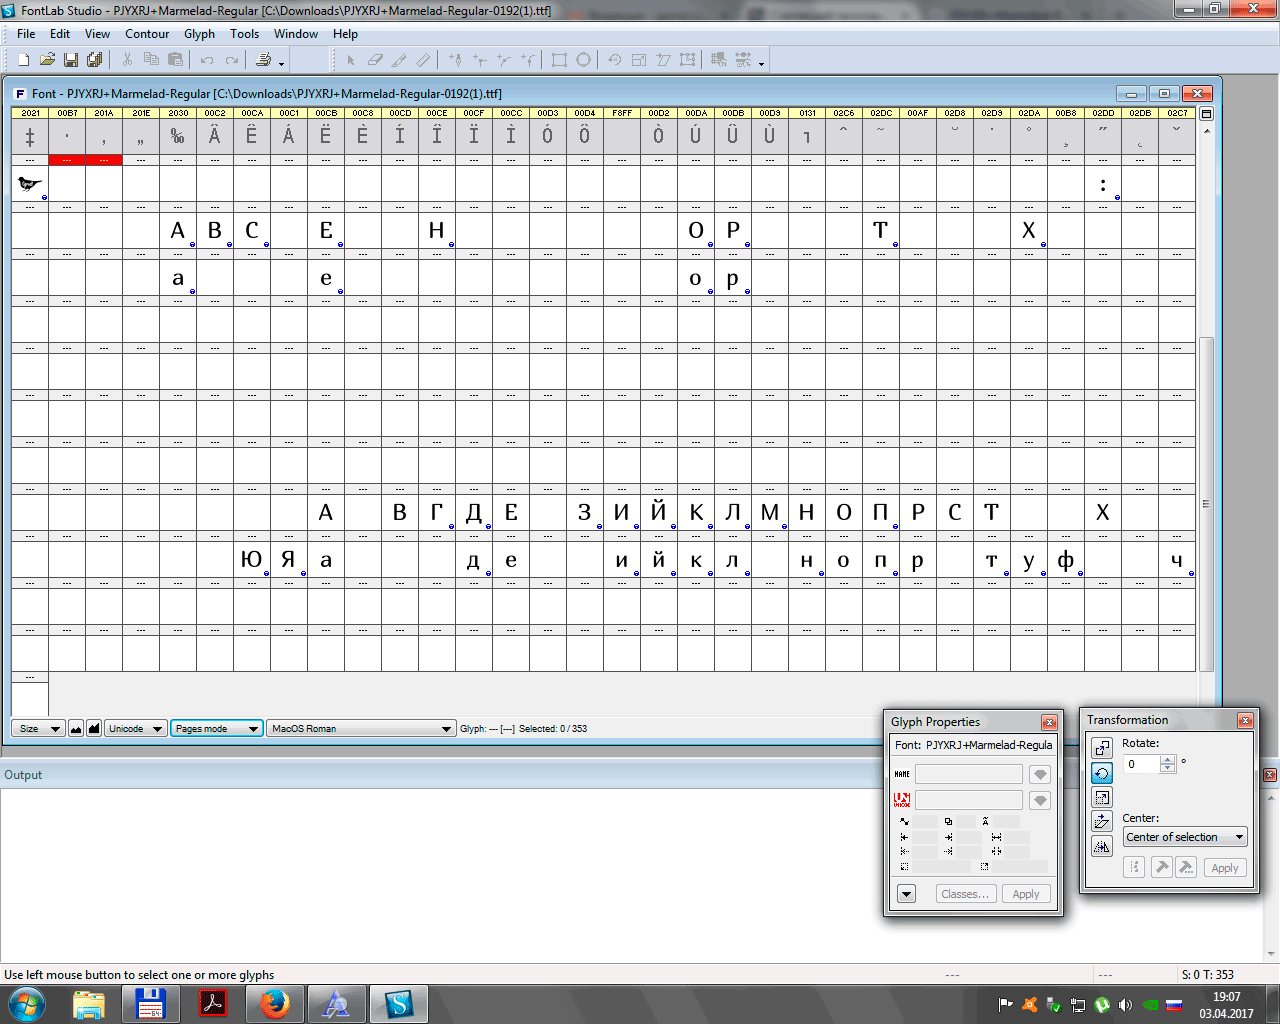The image size is (1280, 1024).
Task: Open the PDF reader taskbar icon
Action: coord(213,1004)
